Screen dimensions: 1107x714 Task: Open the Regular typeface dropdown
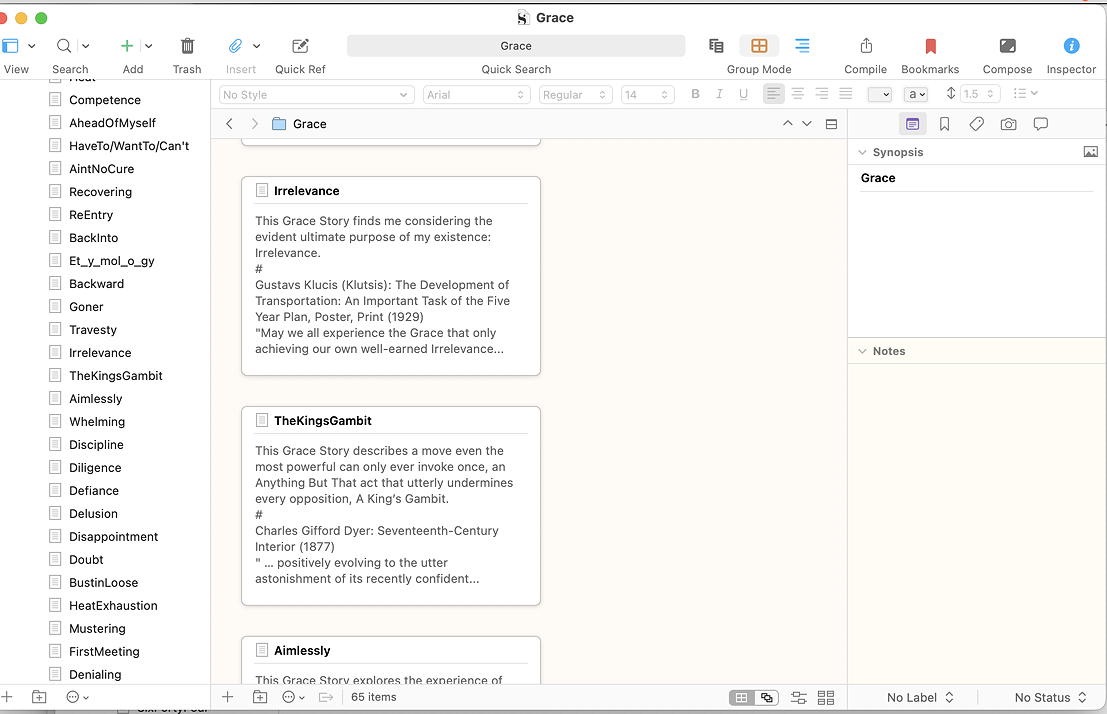pos(575,95)
